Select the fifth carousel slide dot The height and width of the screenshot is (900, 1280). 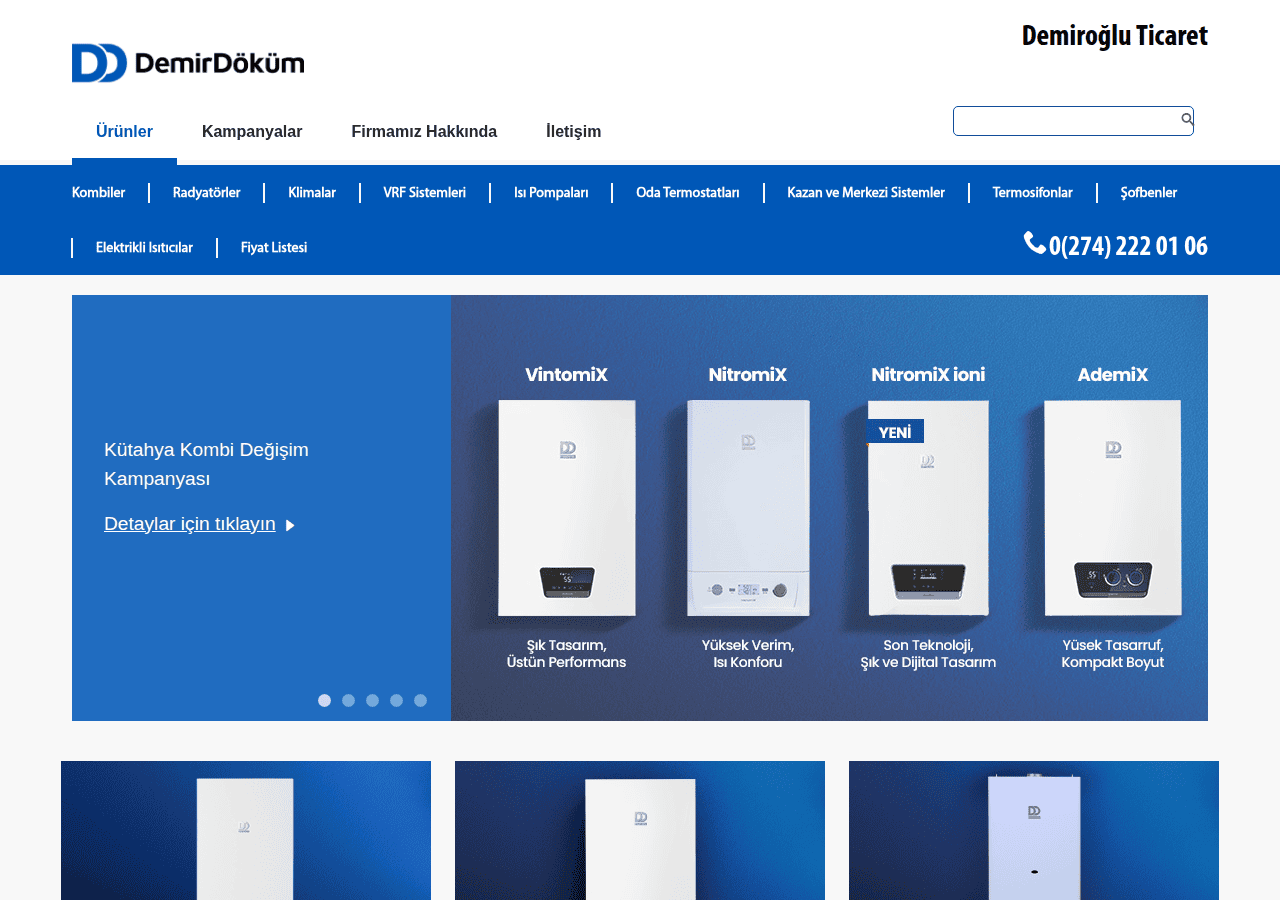click(x=420, y=701)
